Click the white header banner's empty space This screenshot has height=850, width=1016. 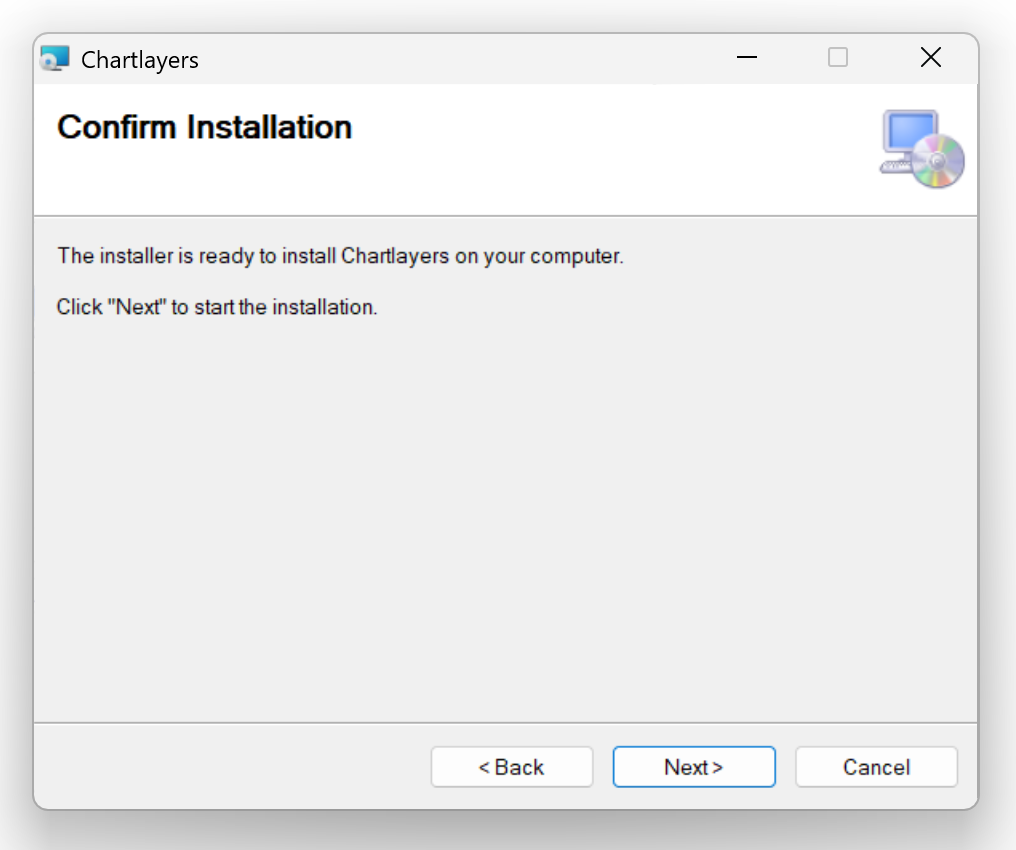(600, 150)
